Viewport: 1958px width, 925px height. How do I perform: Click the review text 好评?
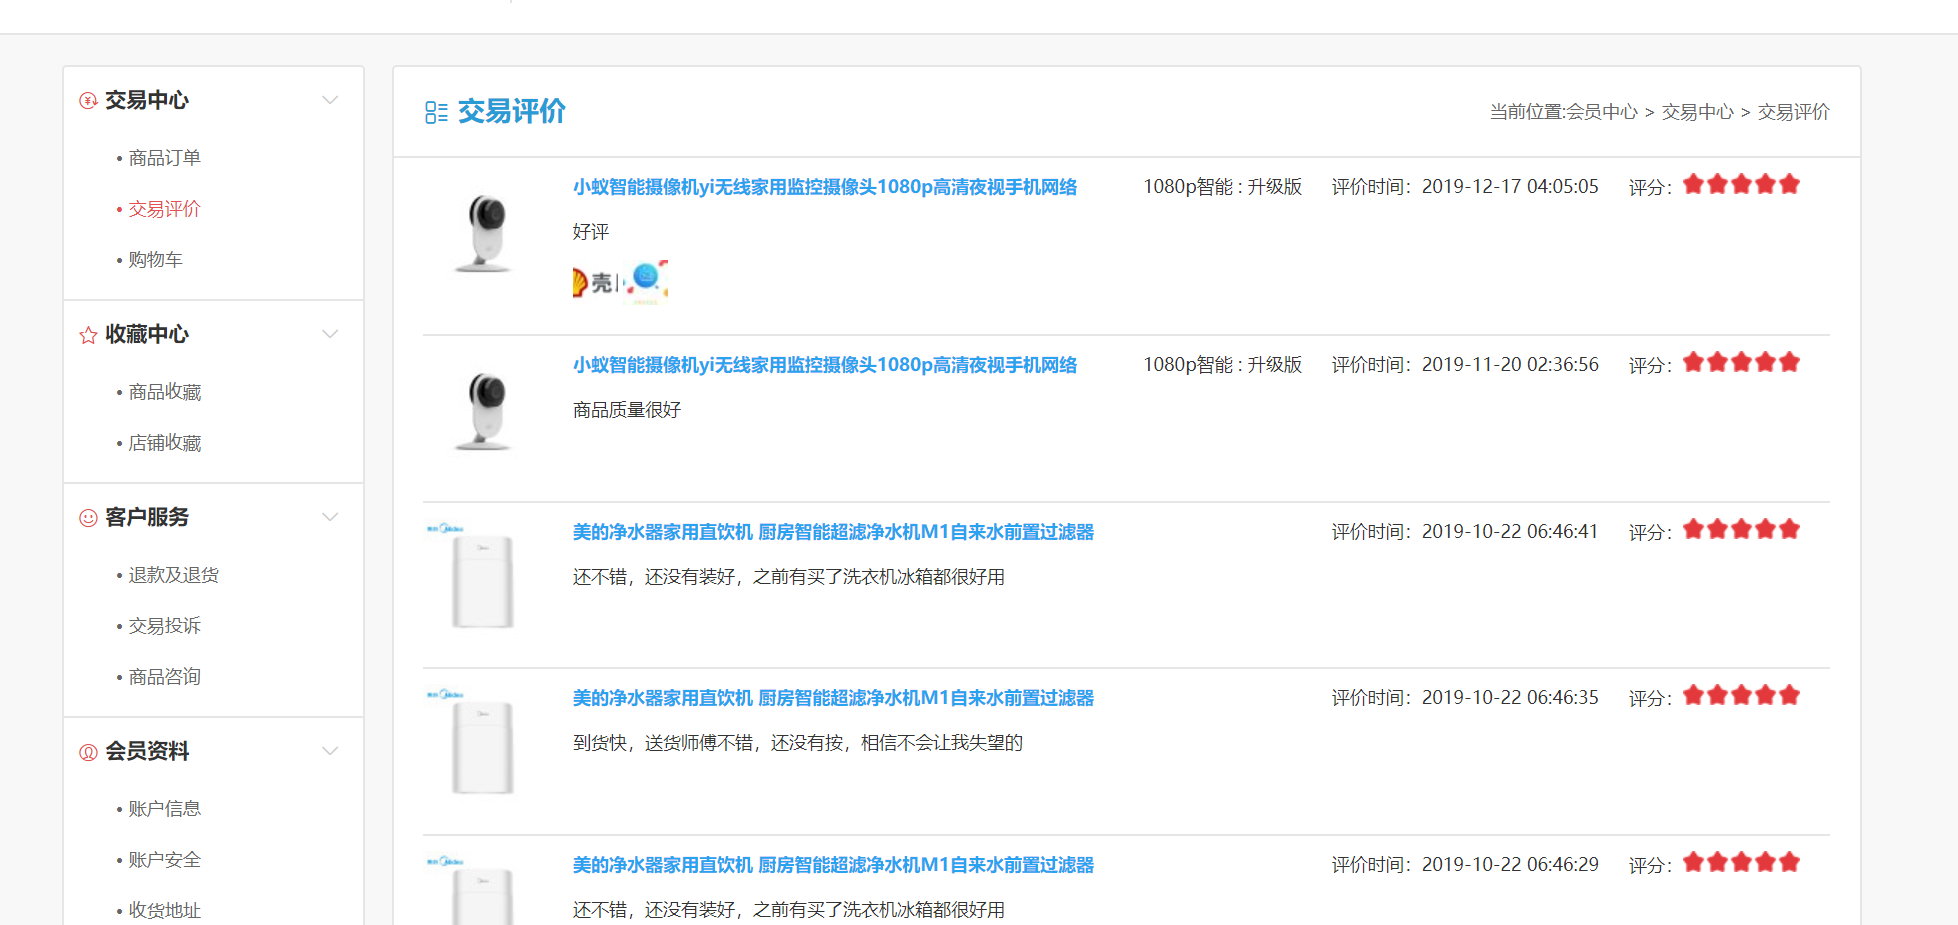tap(591, 232)
